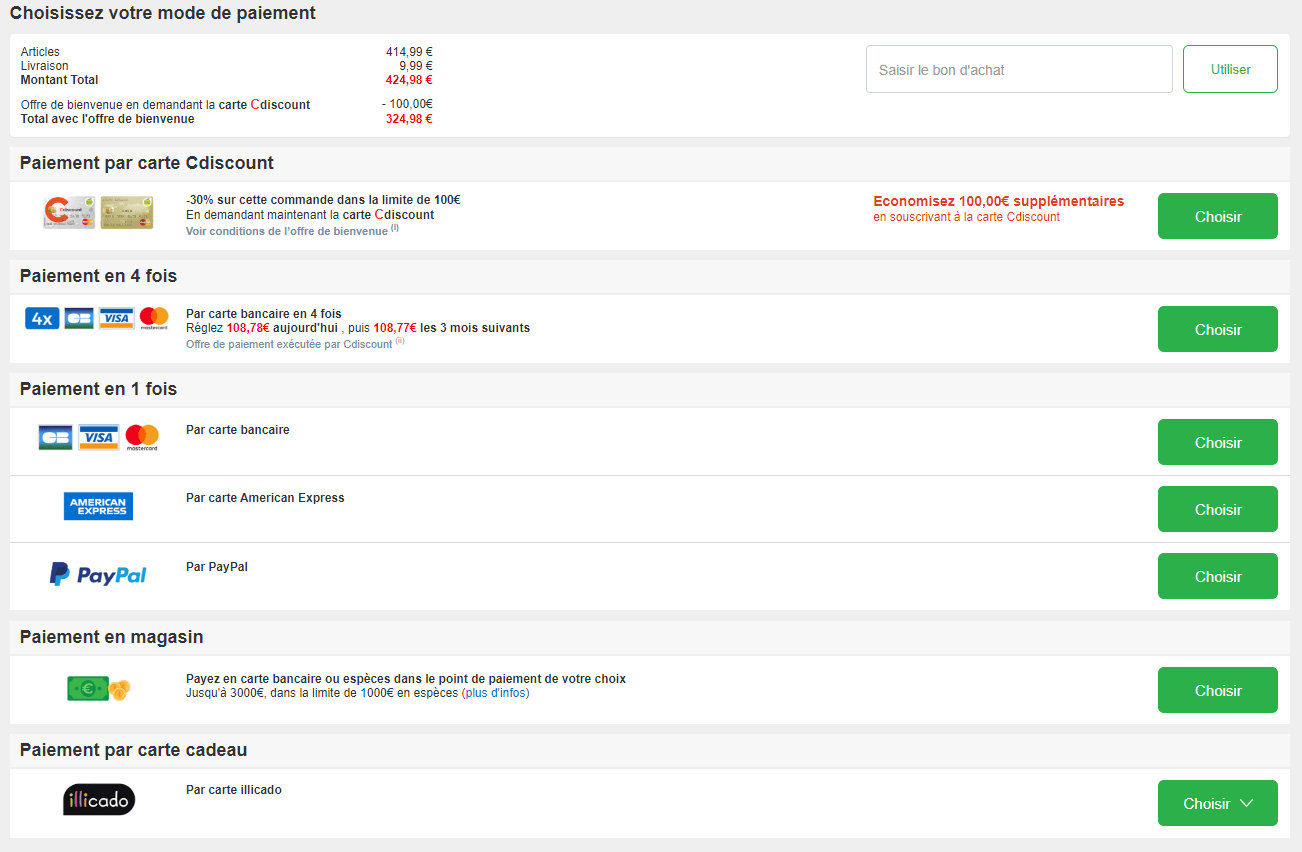Viewport: 1302px width, 852px height.
Task: Choose payment by Cdiscount card
Action: 1217,216
